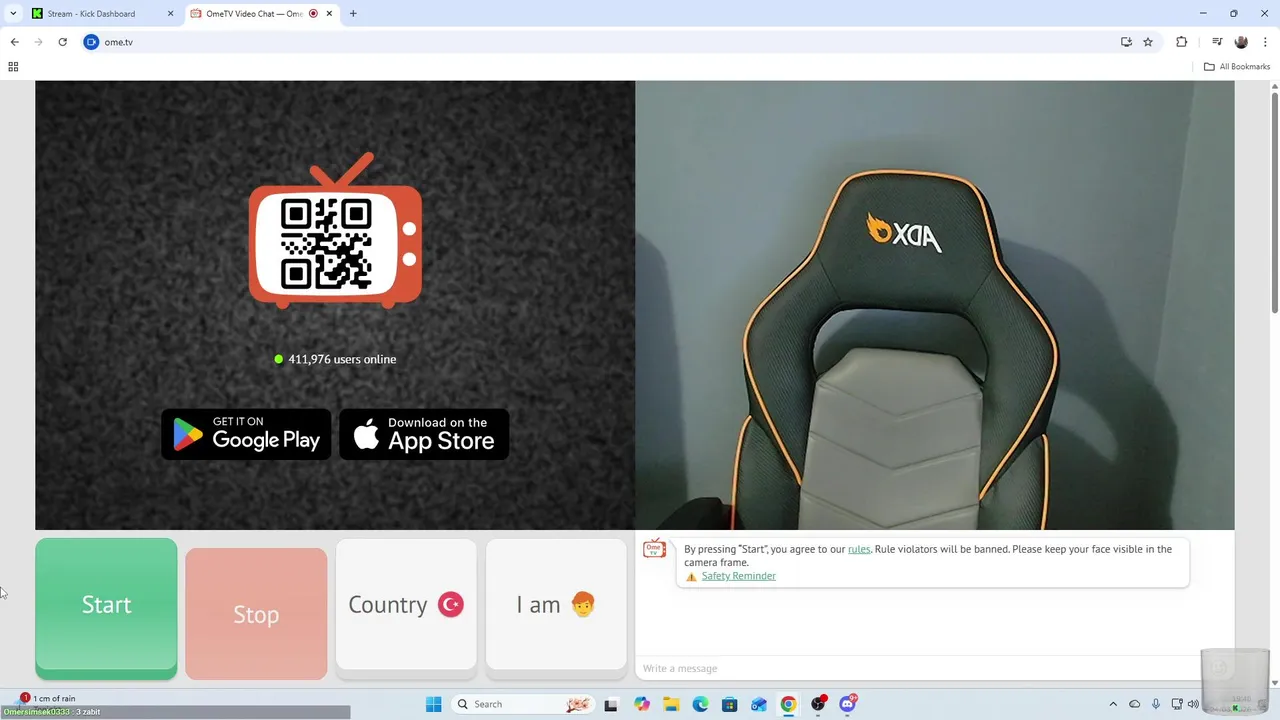The image size is (1280, 720).
Task: Click the camera site-info icon in address bar
Action: 91,42
